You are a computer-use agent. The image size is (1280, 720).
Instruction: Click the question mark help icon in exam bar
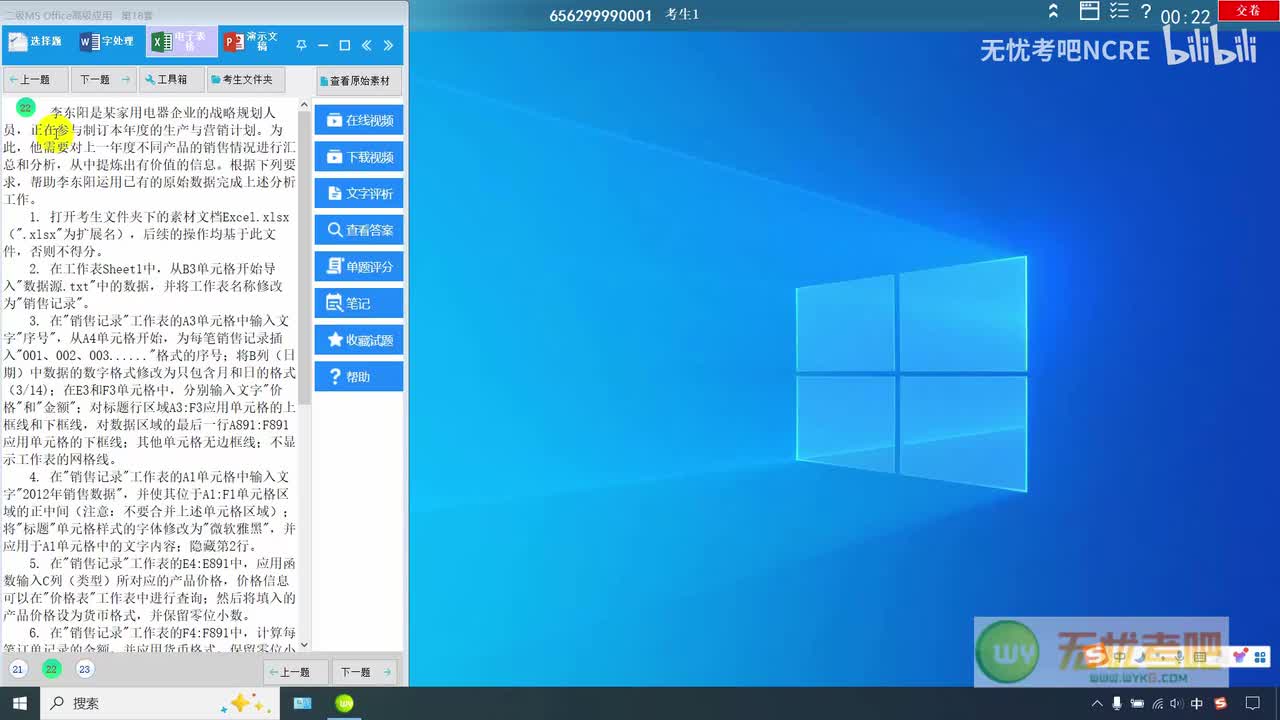coord(1146,12)
